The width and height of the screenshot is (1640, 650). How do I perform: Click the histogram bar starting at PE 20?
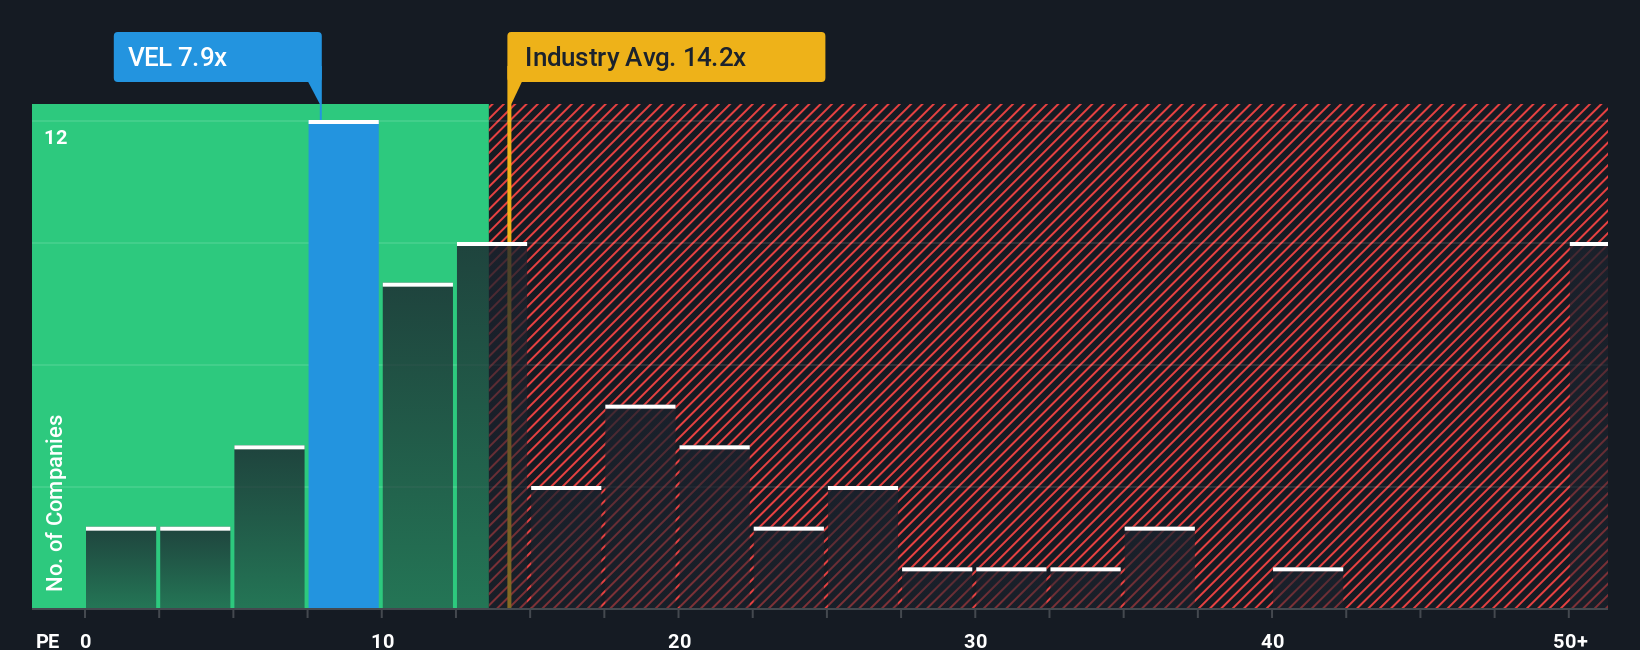tap(714, 527)
